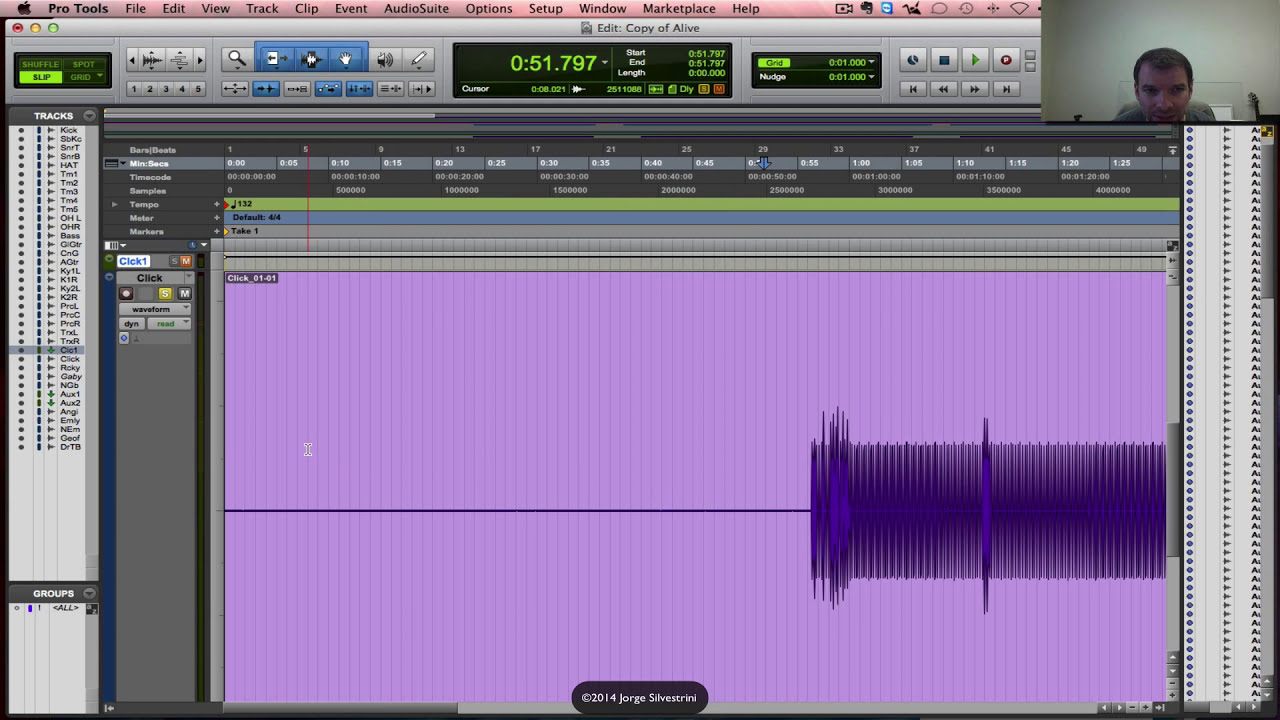Click the dyn button on Click track
Image resolution: width=1280 pixels, height=720 pixels.
(131, 324)
